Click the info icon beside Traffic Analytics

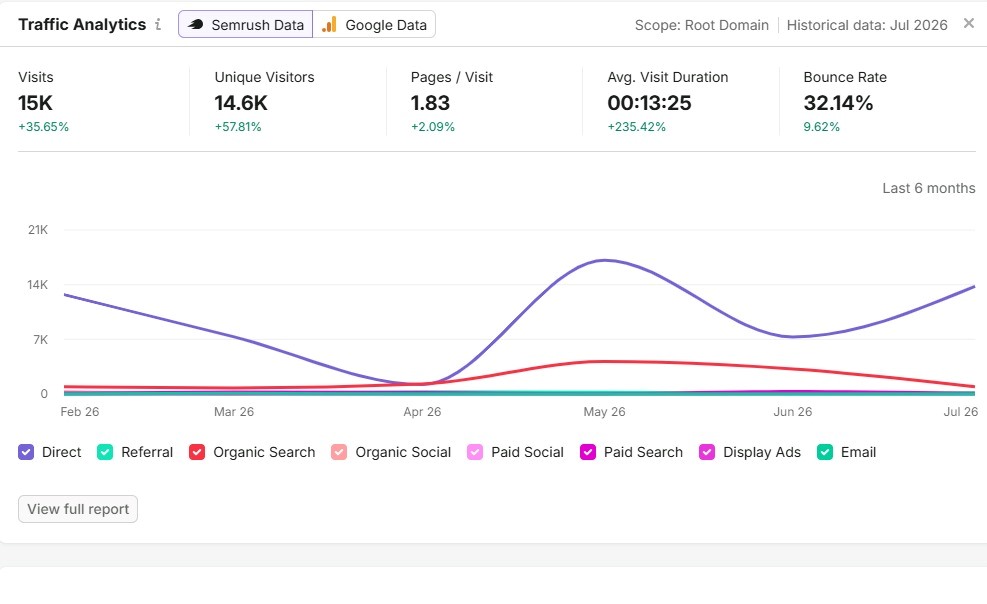158,25
